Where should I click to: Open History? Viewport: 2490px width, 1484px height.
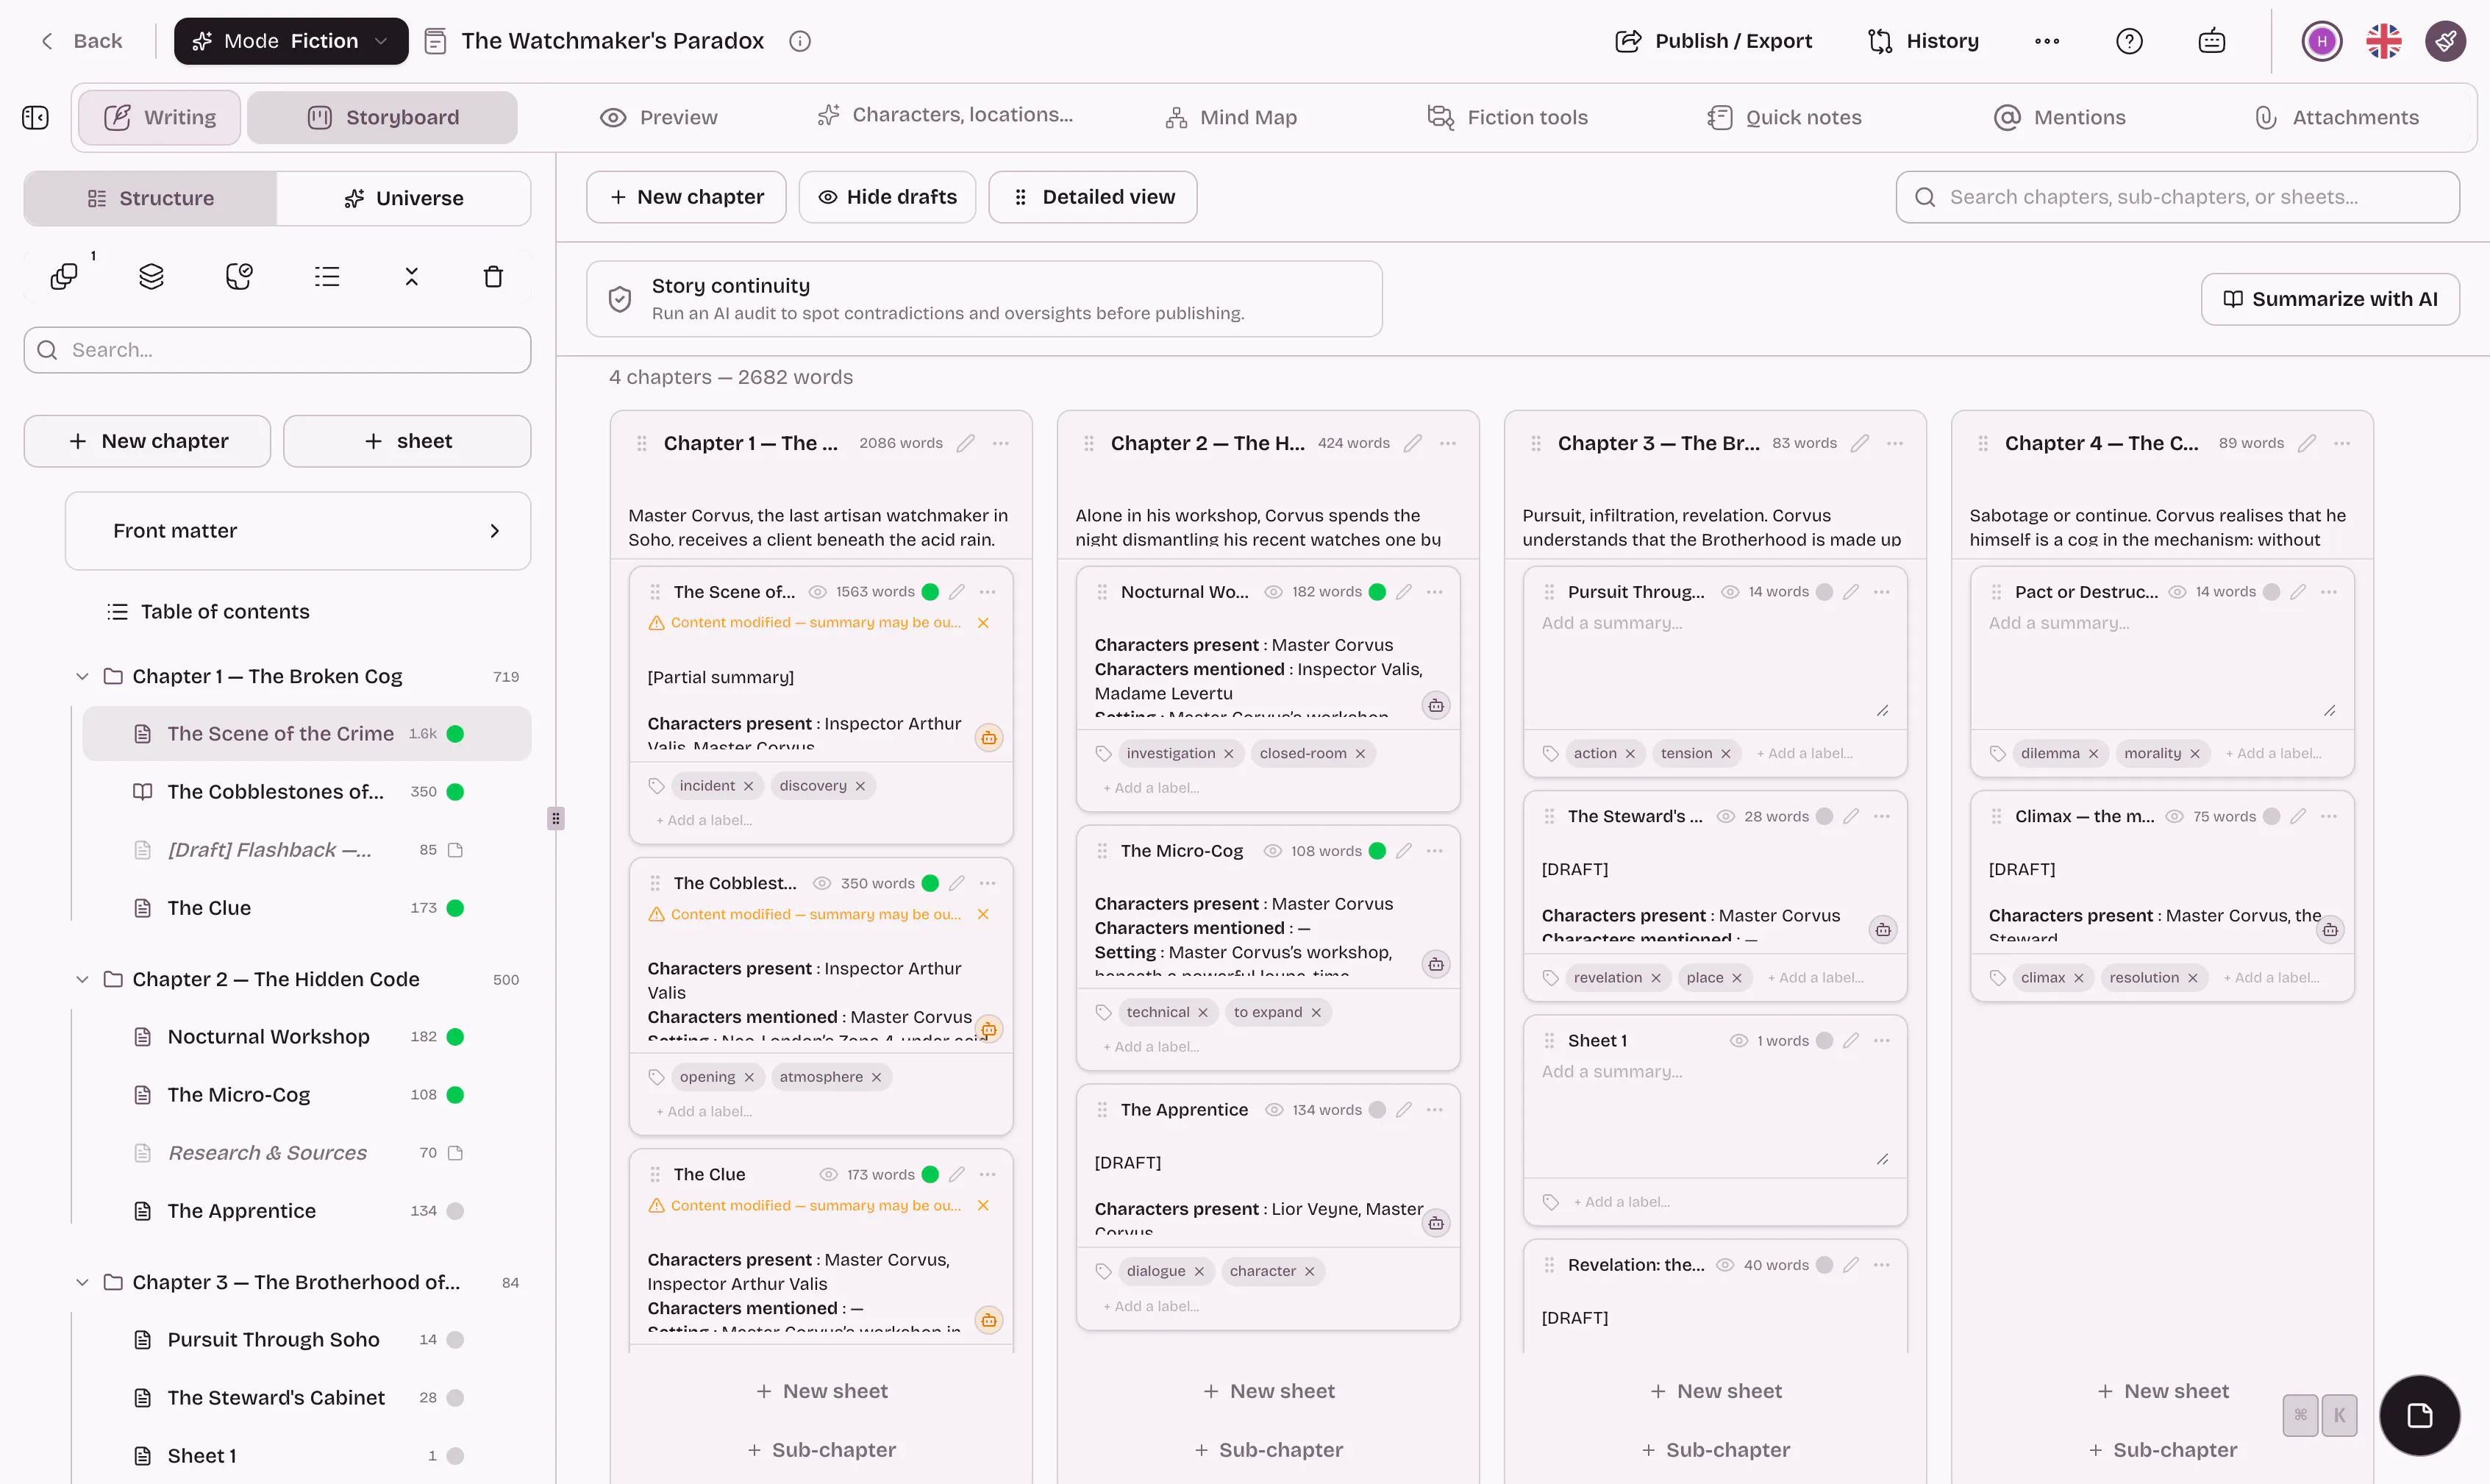click(1923, 41)
